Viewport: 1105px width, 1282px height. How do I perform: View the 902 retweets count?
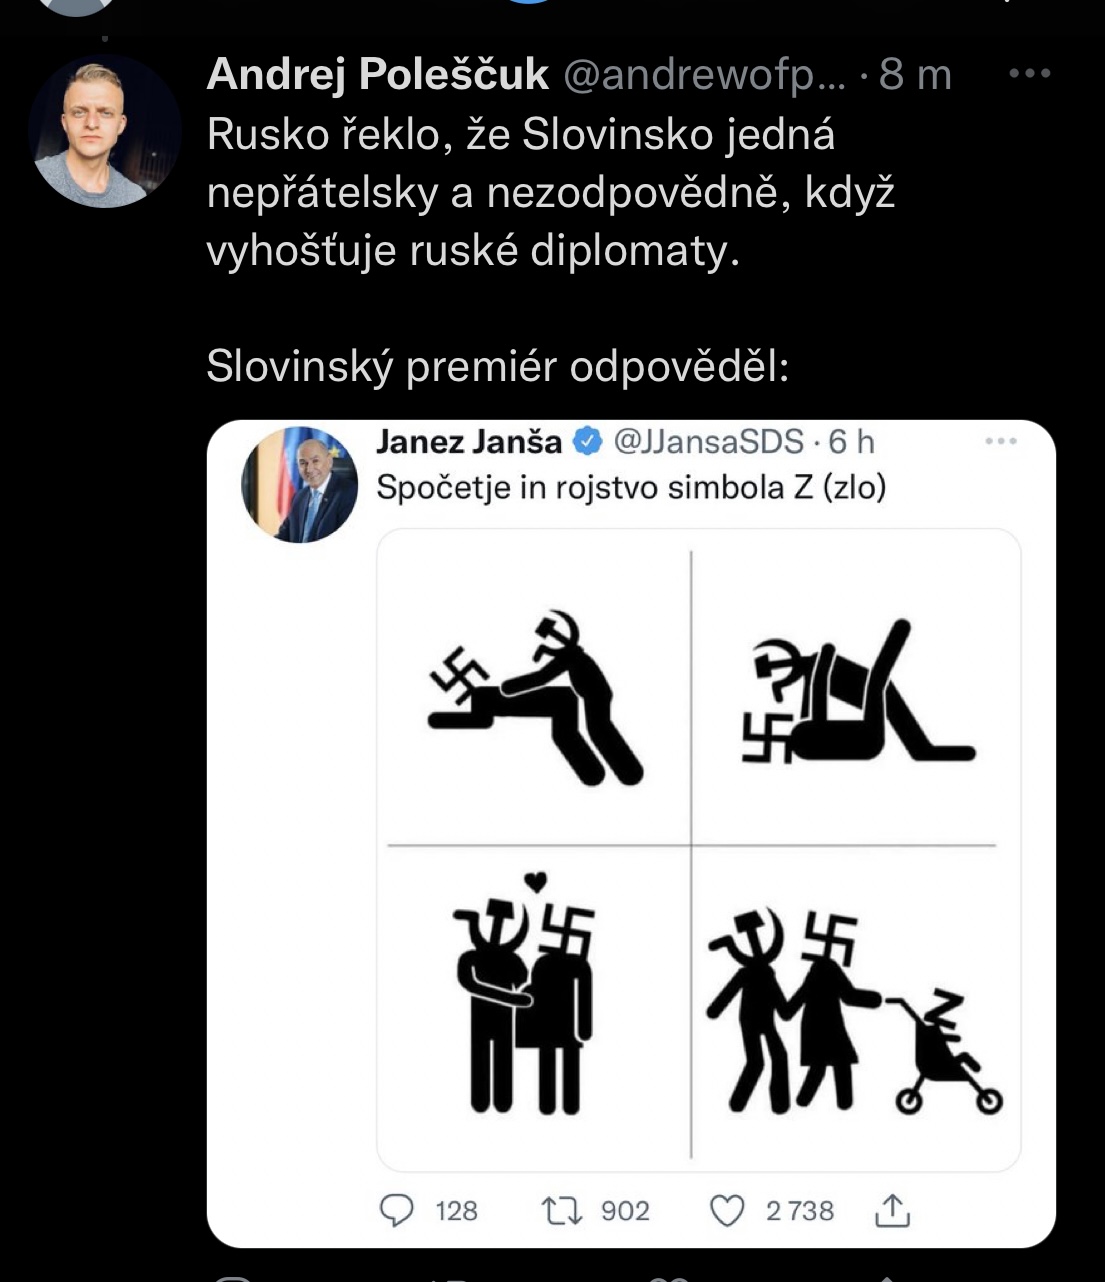(625, 1211)
